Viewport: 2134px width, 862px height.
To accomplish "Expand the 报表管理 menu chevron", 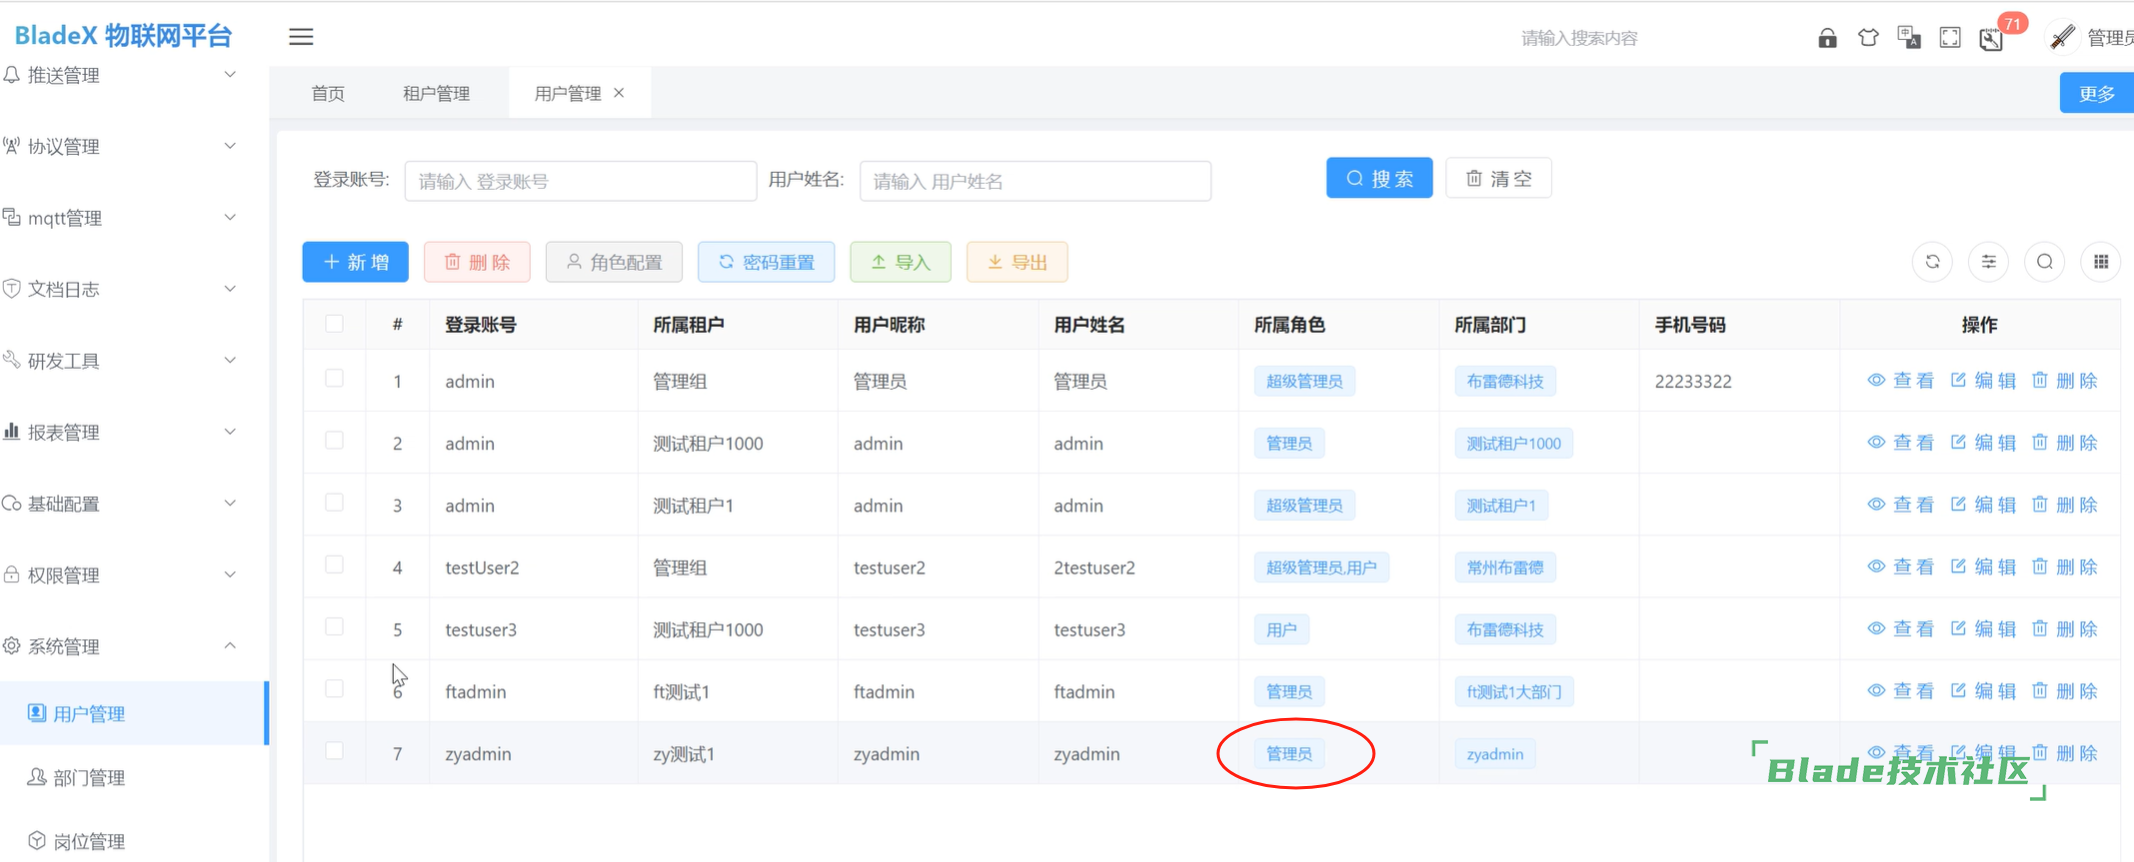I will click(x=230, y=431).
